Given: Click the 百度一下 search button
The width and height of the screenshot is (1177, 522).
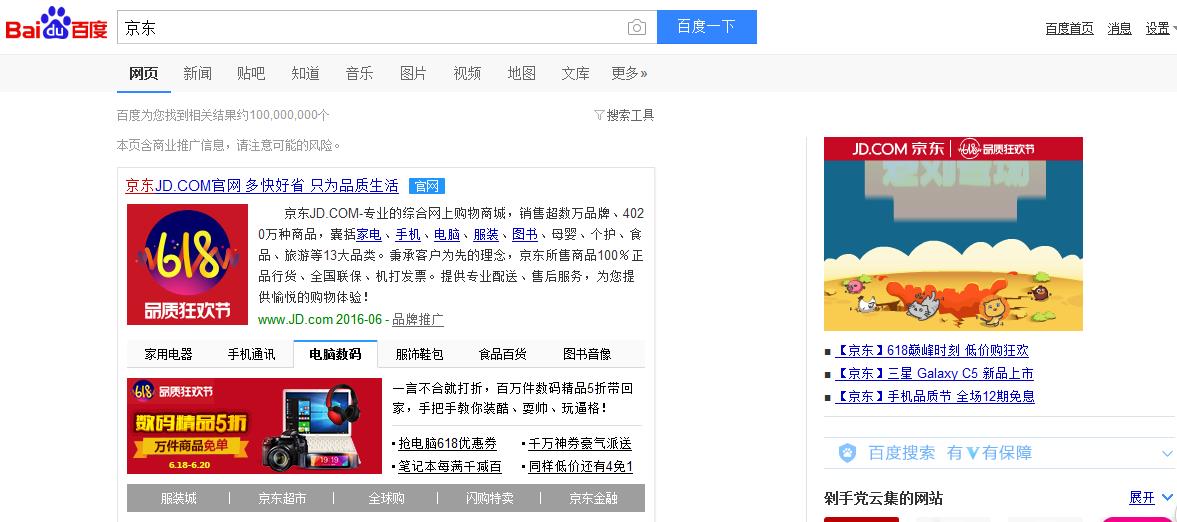Looking at the screenshot, I should point(706,27).
